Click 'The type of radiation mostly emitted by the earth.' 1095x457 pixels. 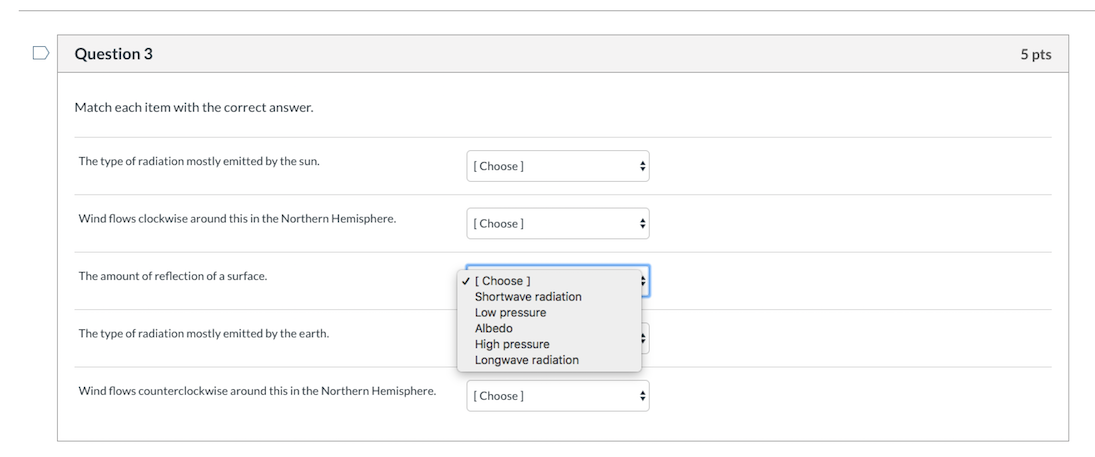pos(203,333)
